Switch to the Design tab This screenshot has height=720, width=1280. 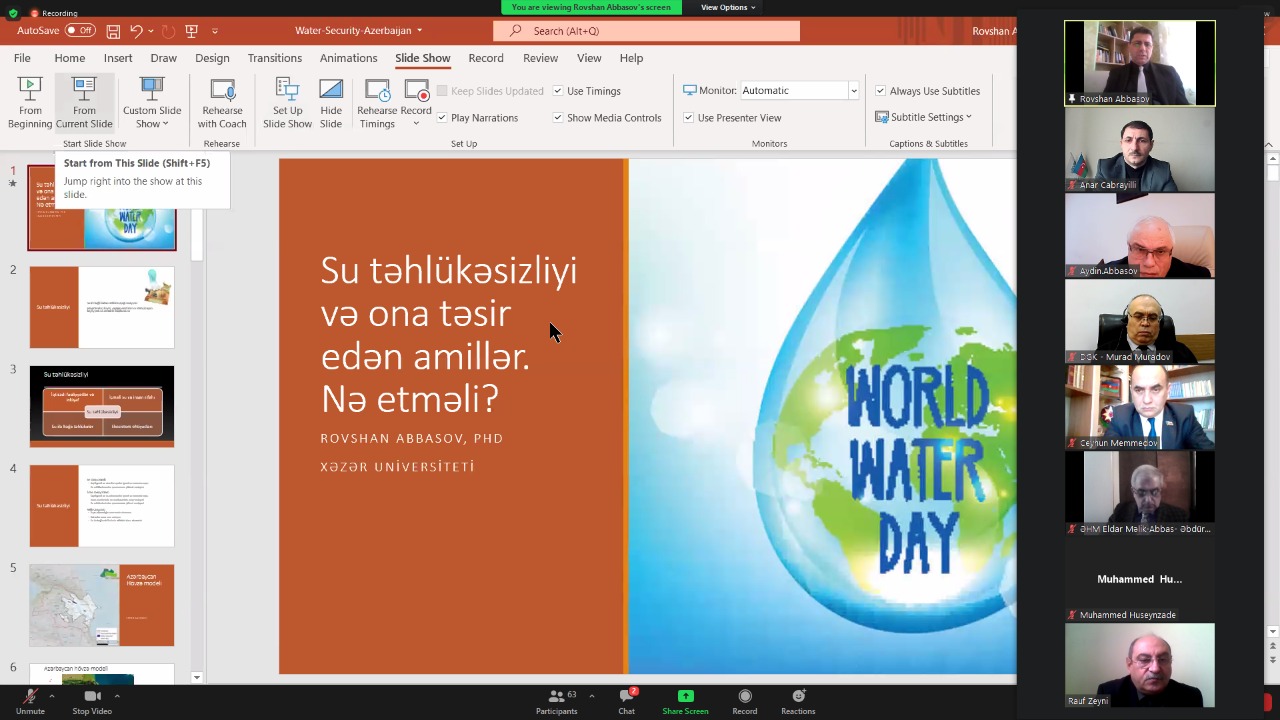coord(212,58)
